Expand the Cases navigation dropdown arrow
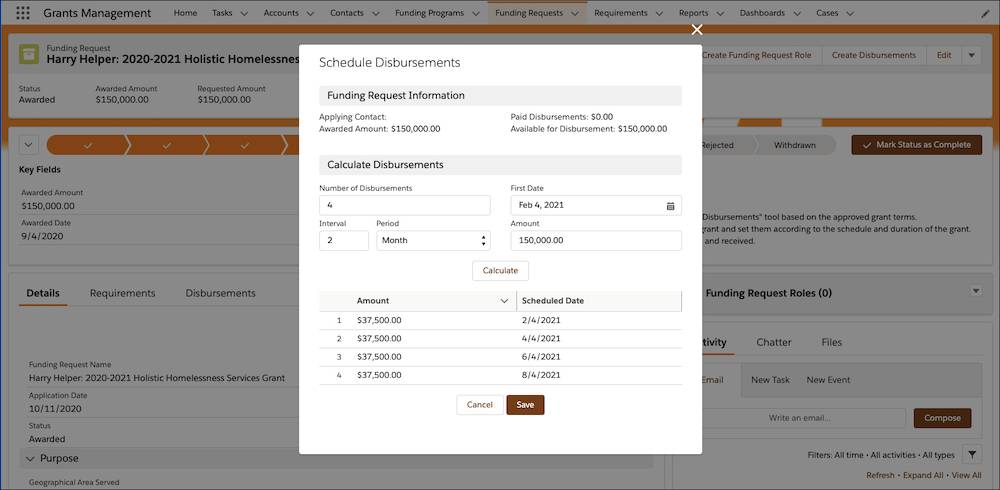The width and height of the screenshot is (1000, 490). tap(850, 13)
